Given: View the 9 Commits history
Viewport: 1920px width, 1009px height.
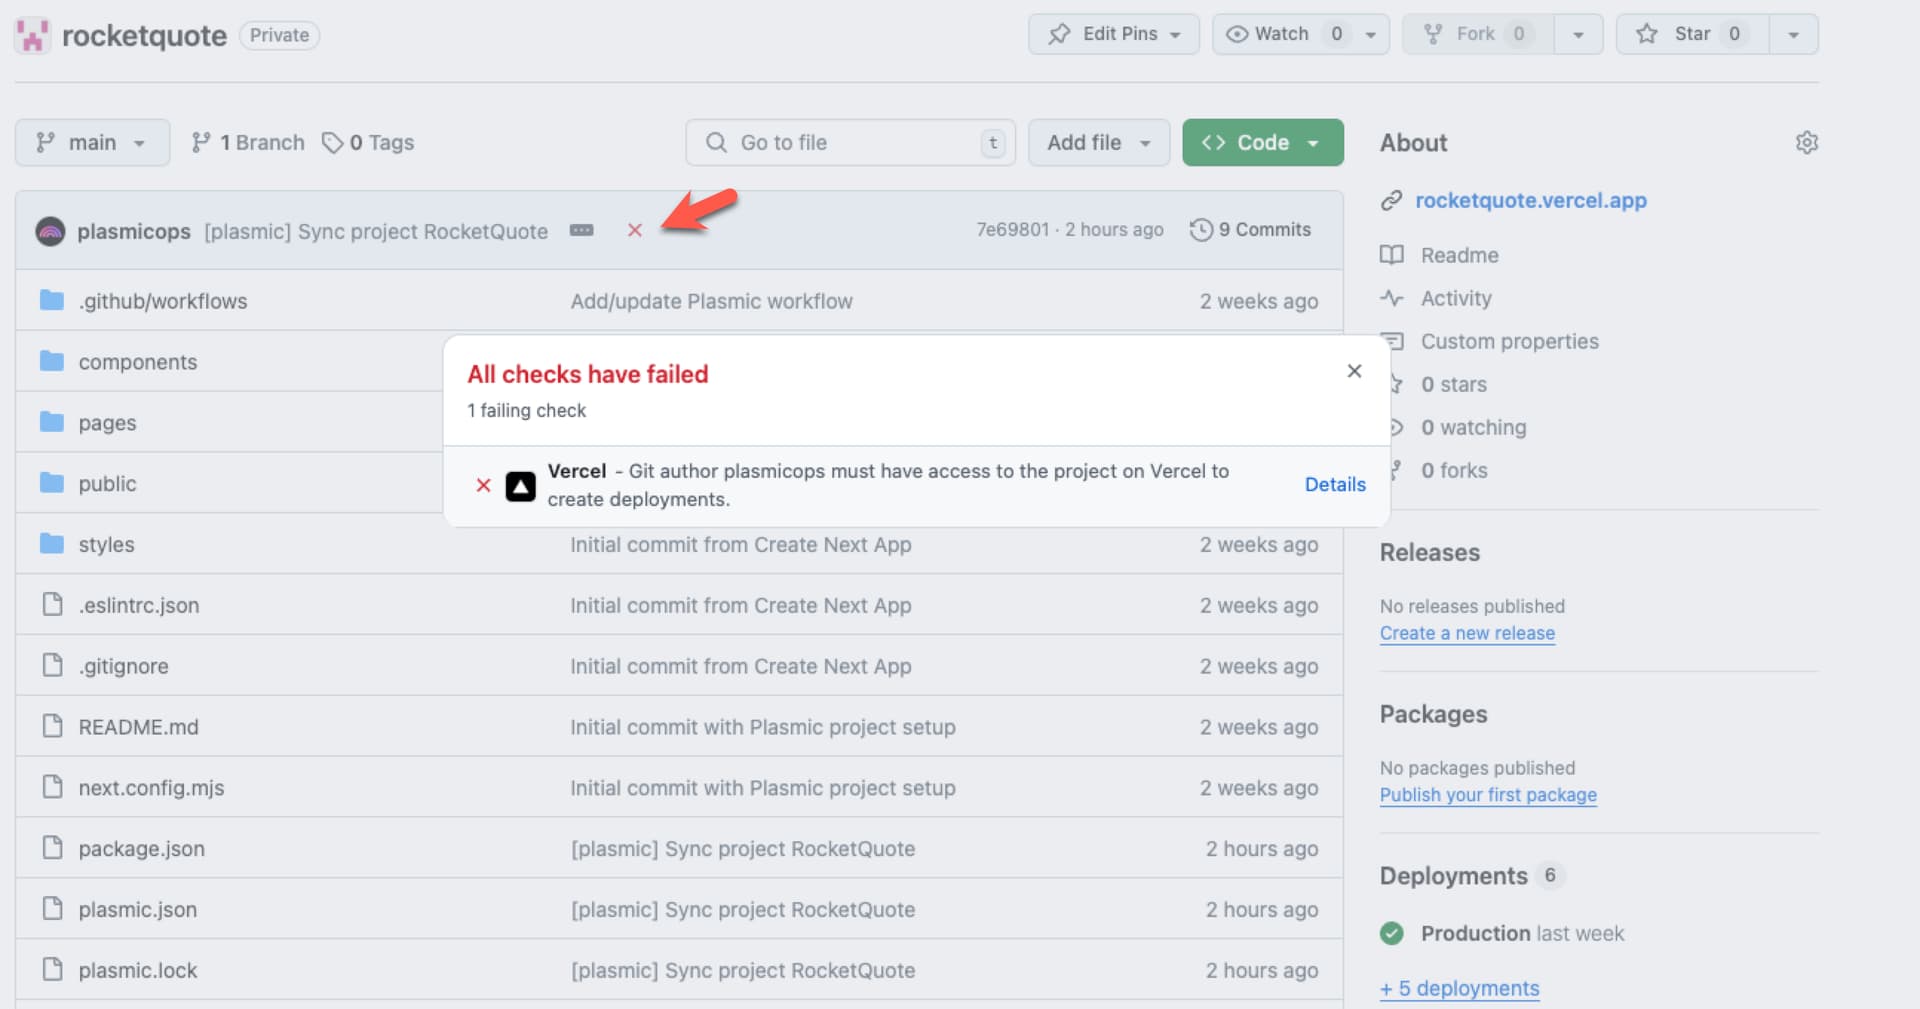Looking at the screenshot, I should (x=1251, y=230).
